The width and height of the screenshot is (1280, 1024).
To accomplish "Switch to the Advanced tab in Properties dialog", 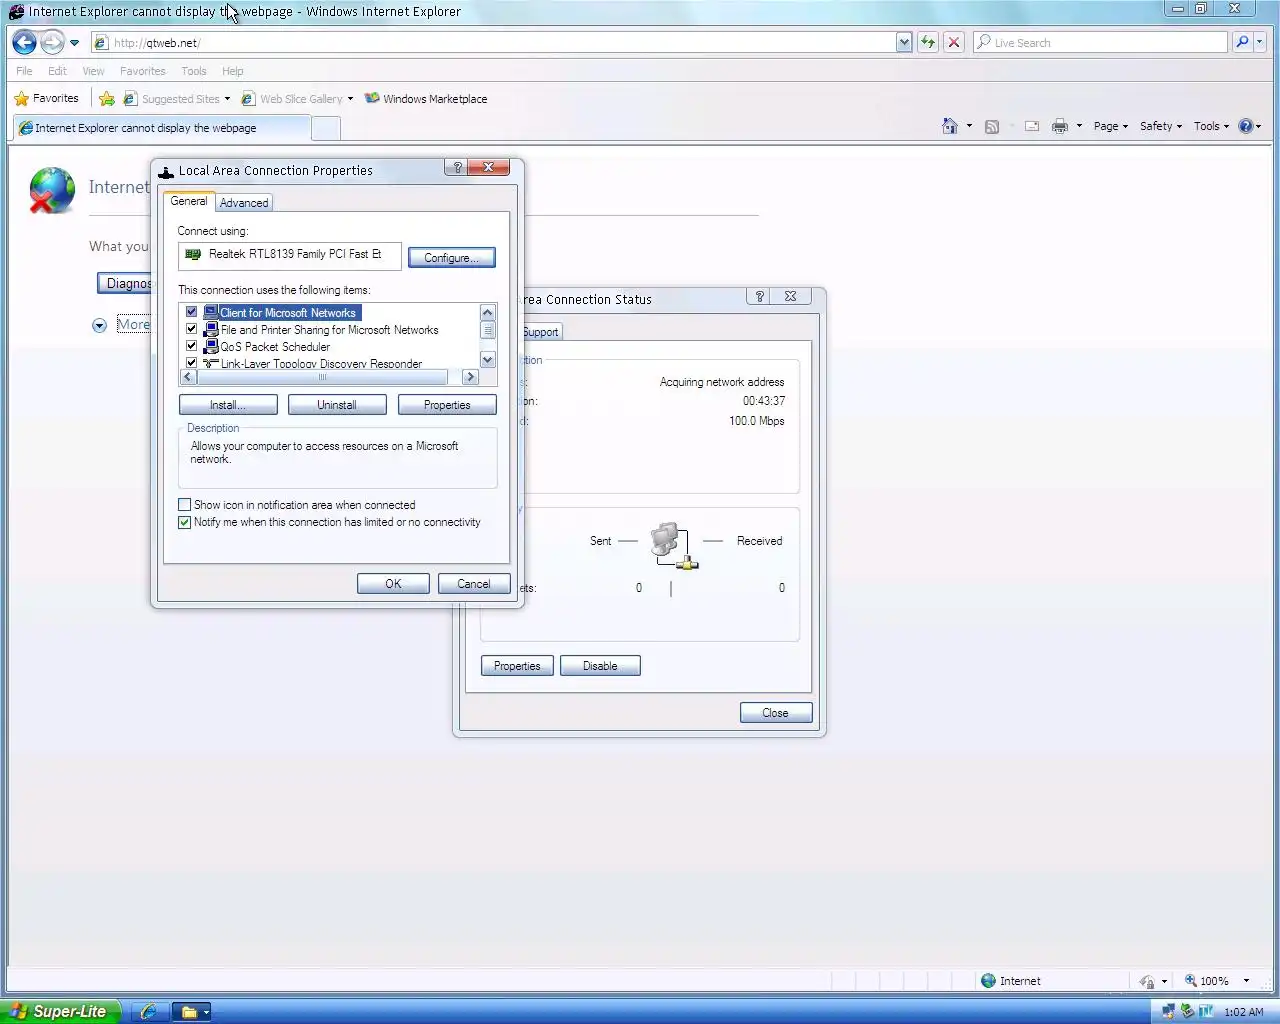I will coord(244,203).
